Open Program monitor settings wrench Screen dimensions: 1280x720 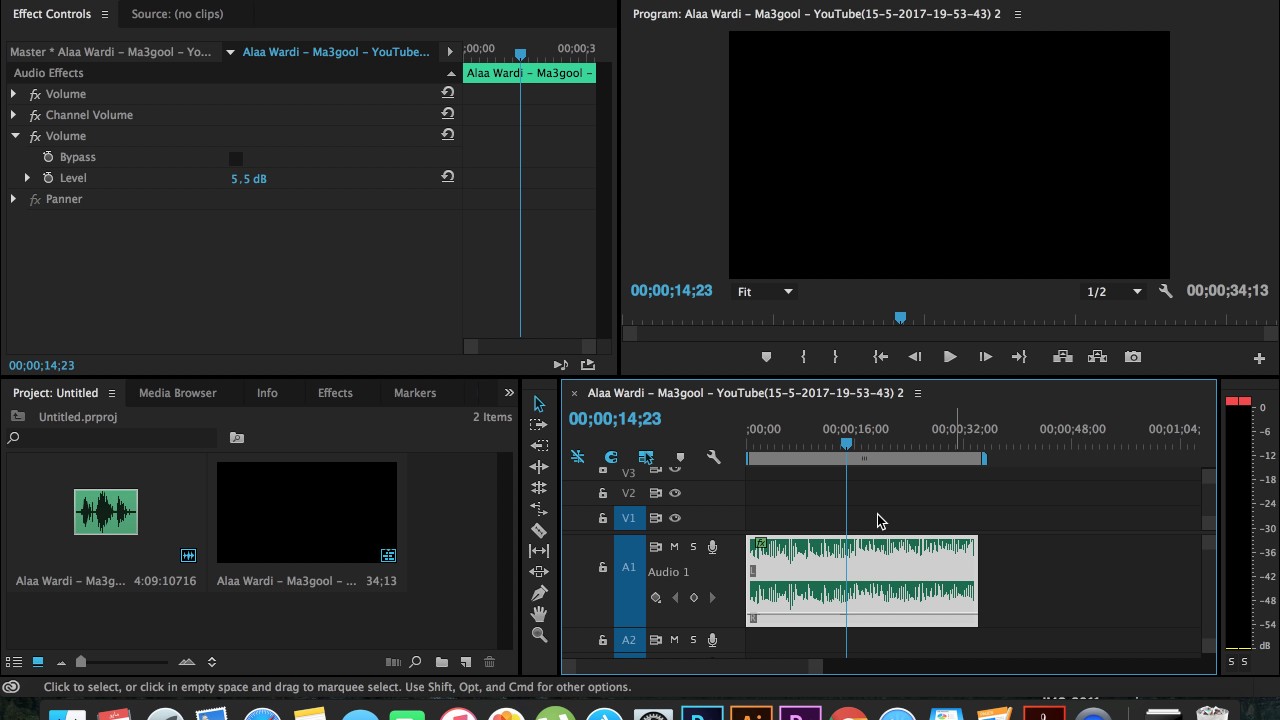(1165, 291)
